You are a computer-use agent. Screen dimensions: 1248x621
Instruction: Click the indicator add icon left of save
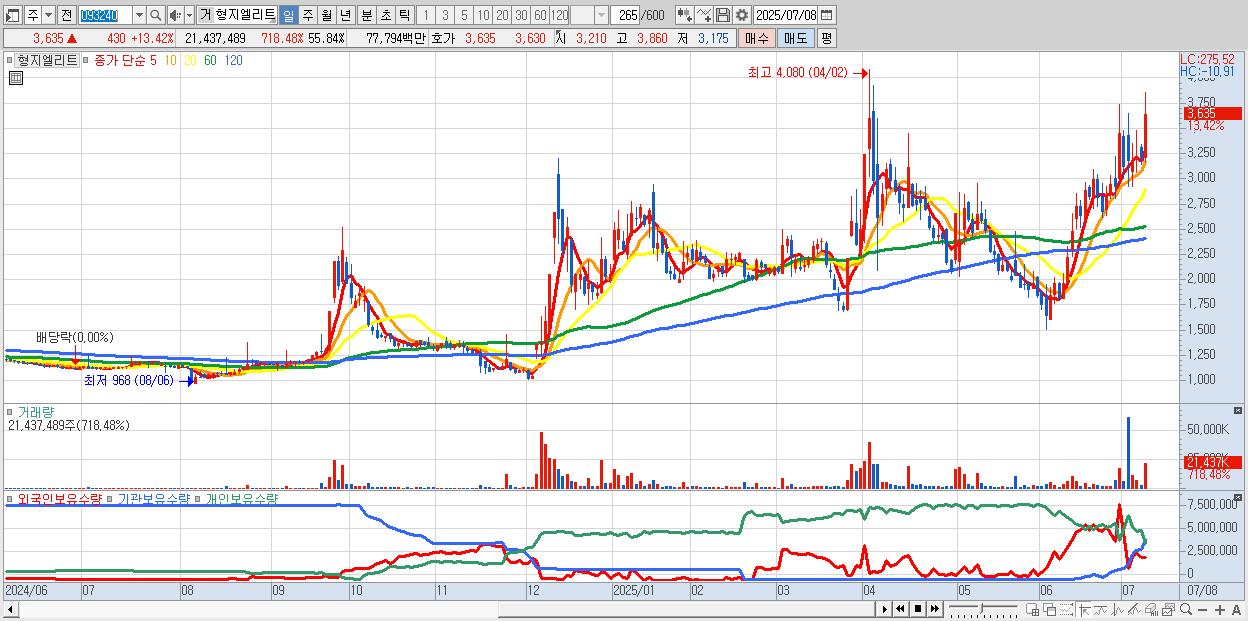(684, 15)
